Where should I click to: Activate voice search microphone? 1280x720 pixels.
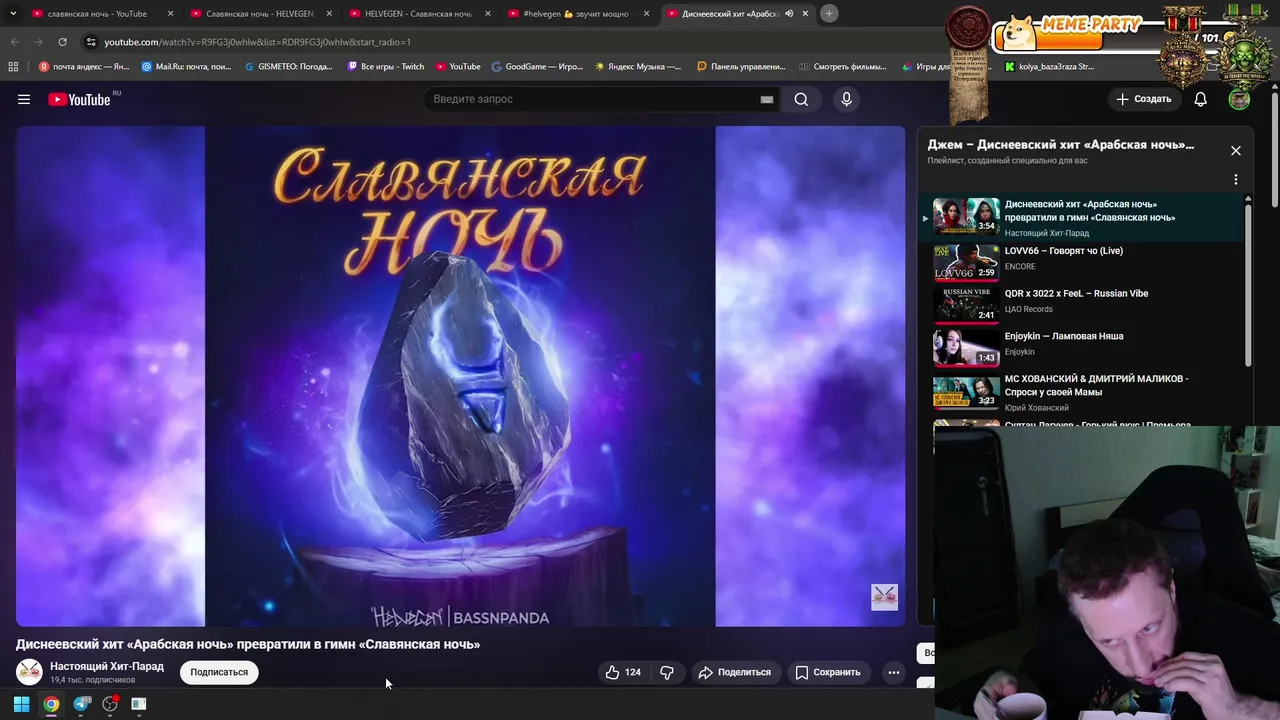(846, 99)
